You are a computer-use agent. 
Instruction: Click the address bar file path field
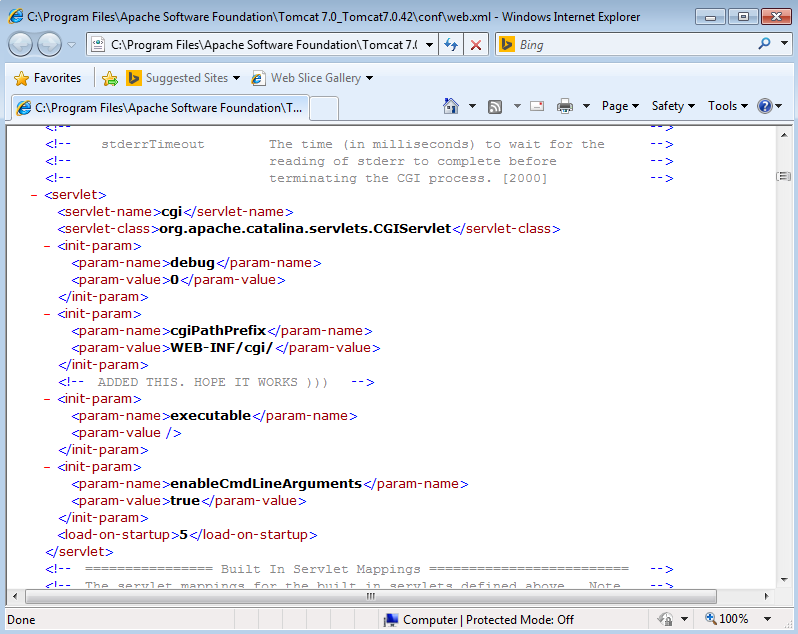(x=264, y=45)
